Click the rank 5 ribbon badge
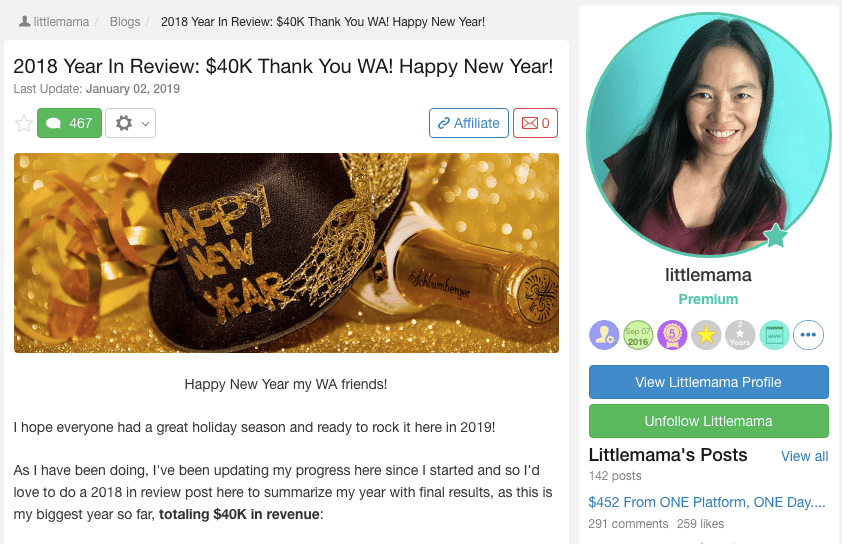This screenshot has height=544, width=842. point(672,335)
